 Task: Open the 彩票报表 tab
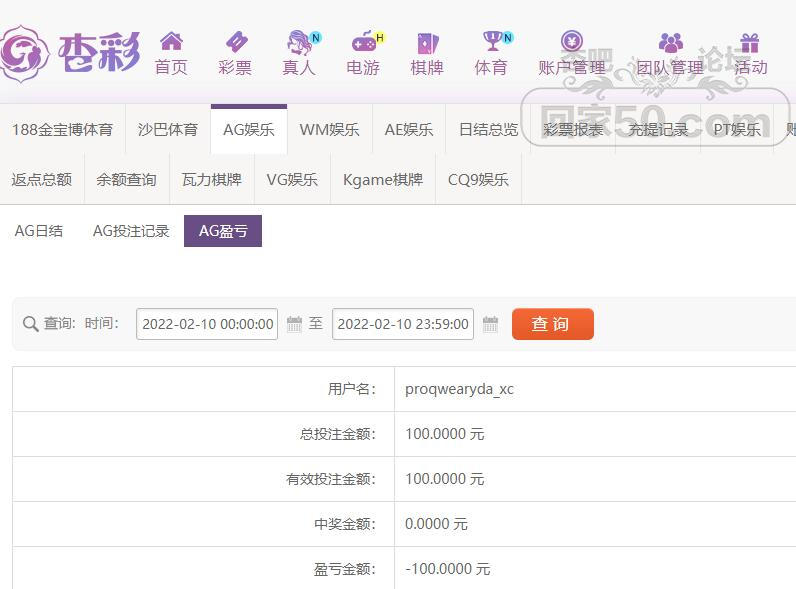pos(573,129)
